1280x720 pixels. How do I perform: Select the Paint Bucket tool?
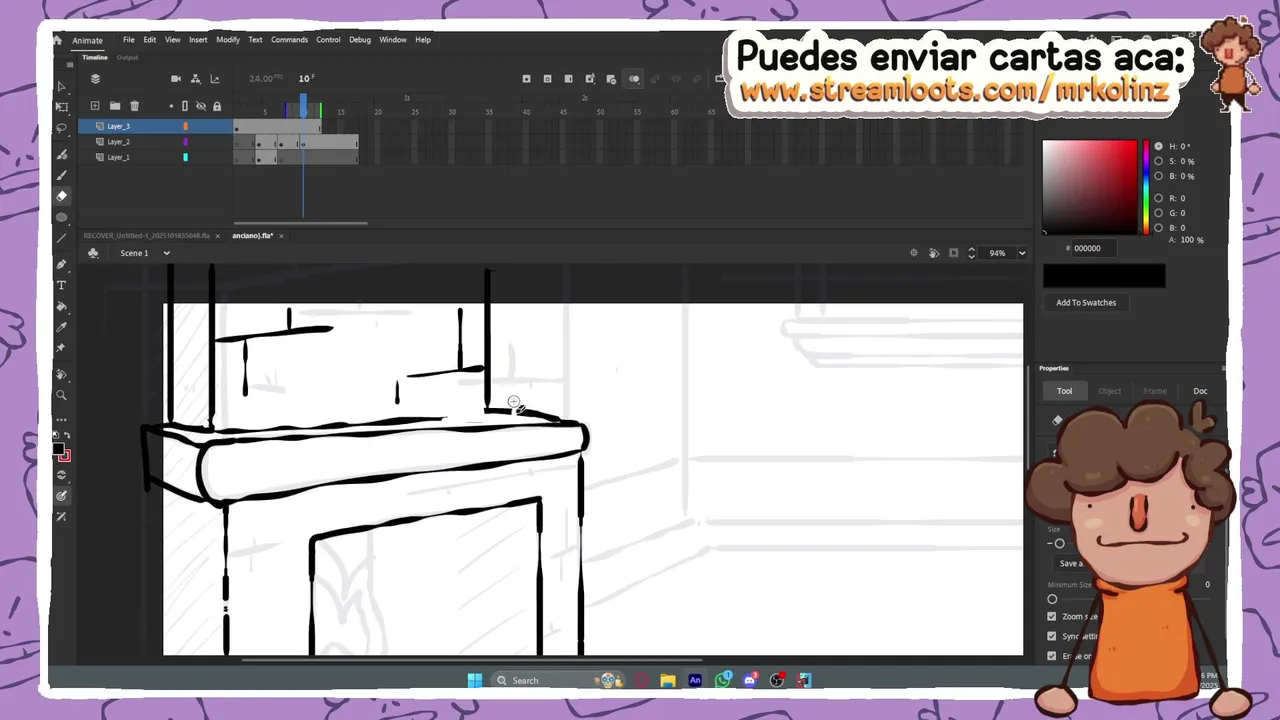tap(61, 307)
